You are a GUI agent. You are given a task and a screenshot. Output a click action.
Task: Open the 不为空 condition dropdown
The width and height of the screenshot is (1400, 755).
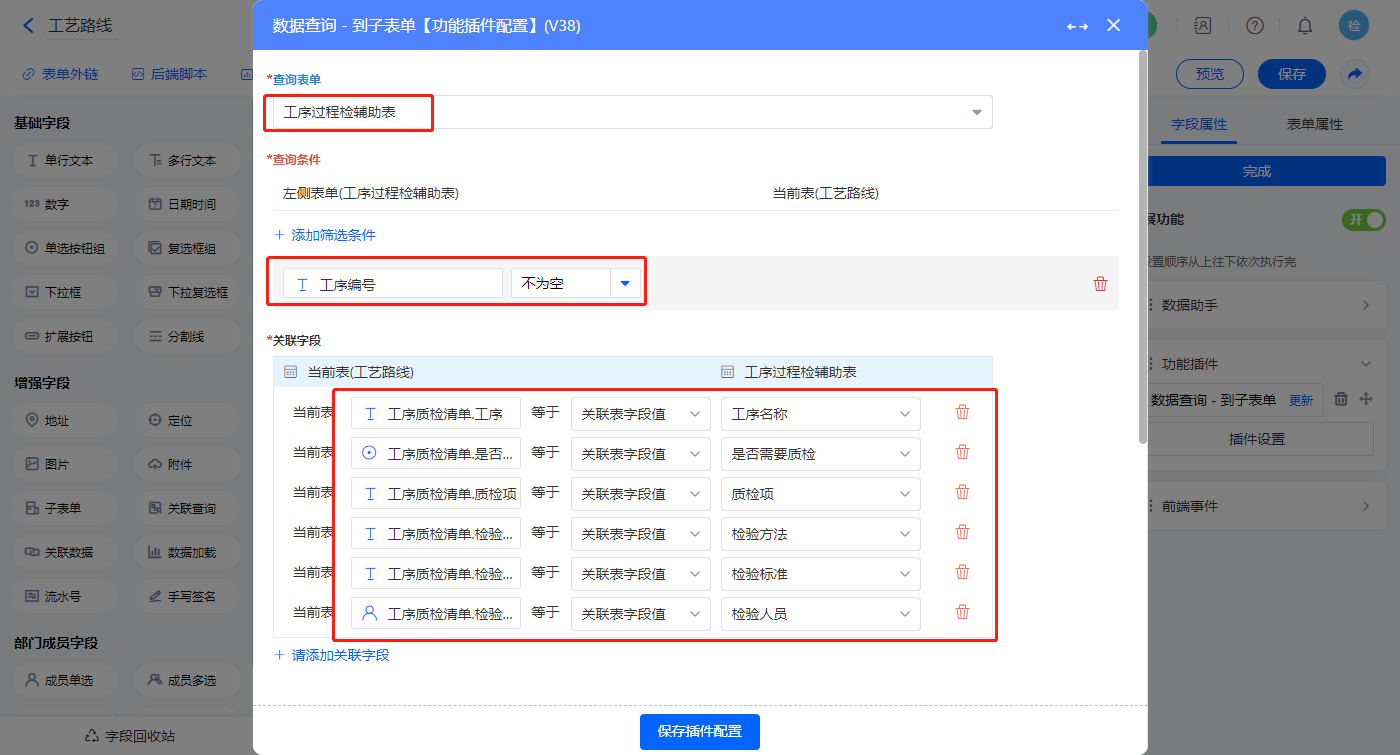tap(625, 284)
